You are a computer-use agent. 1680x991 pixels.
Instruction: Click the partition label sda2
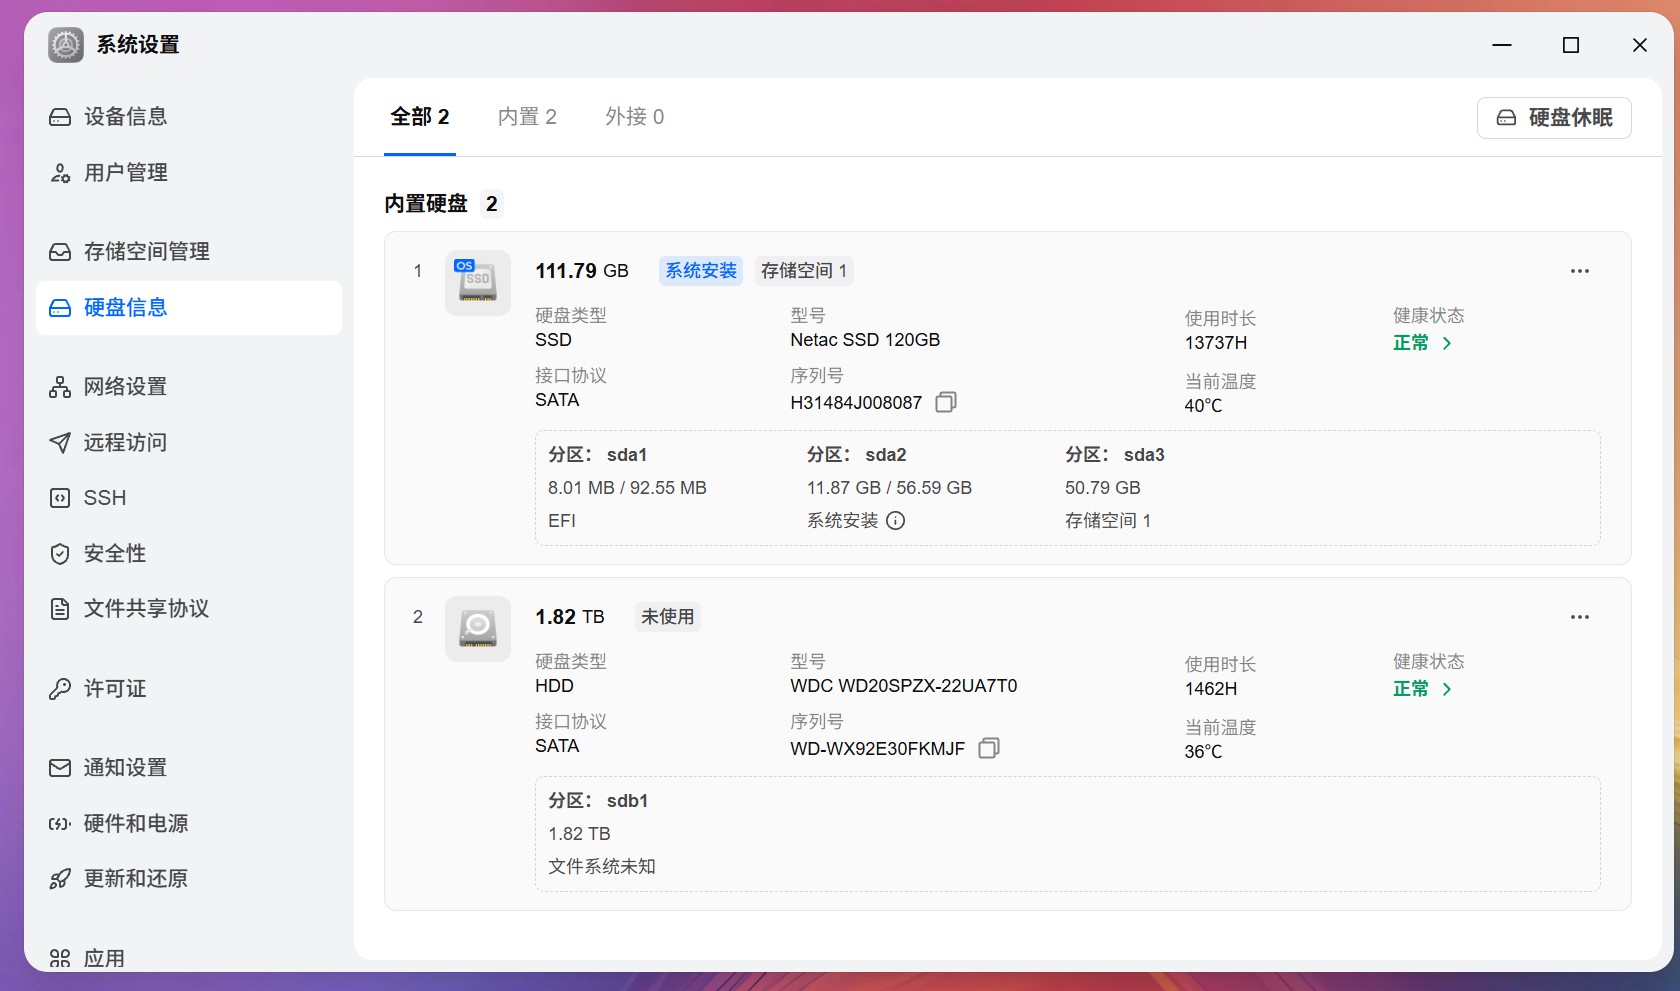pyautogui.click(x=886, y=455)
